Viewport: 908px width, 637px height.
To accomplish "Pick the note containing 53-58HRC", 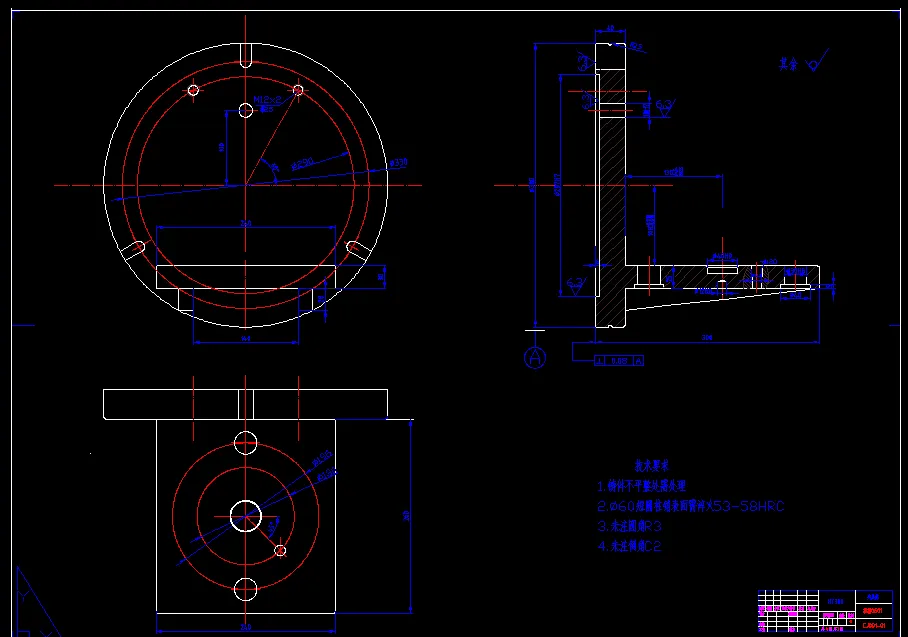I will coord(691,506).
